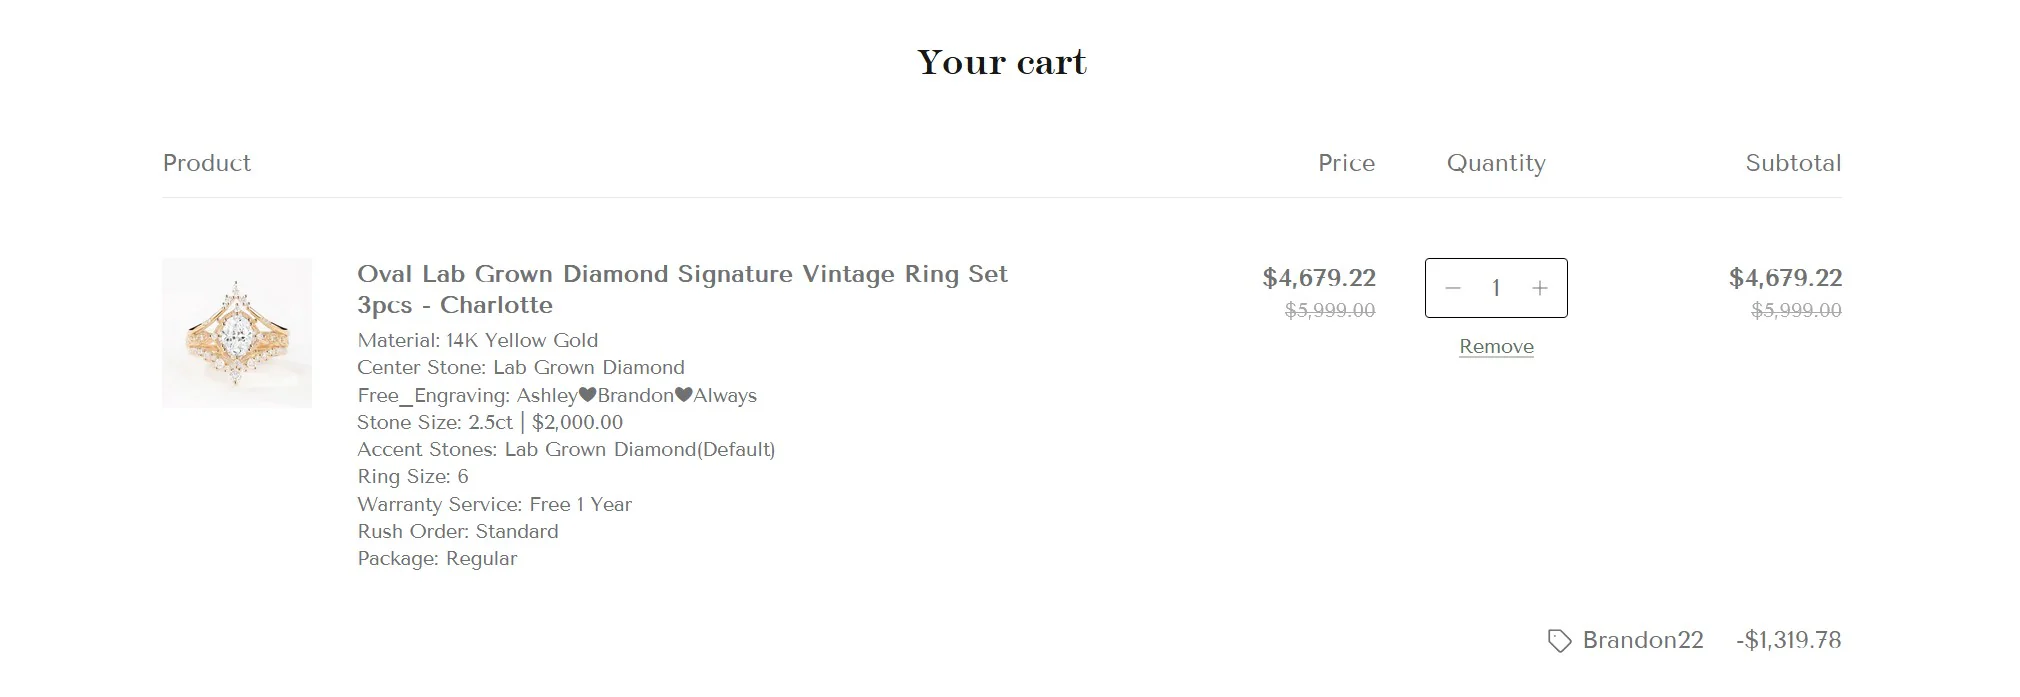Click the "Your cart" page heading
The image size is (2020, 697).
(x=1002, y=62)
